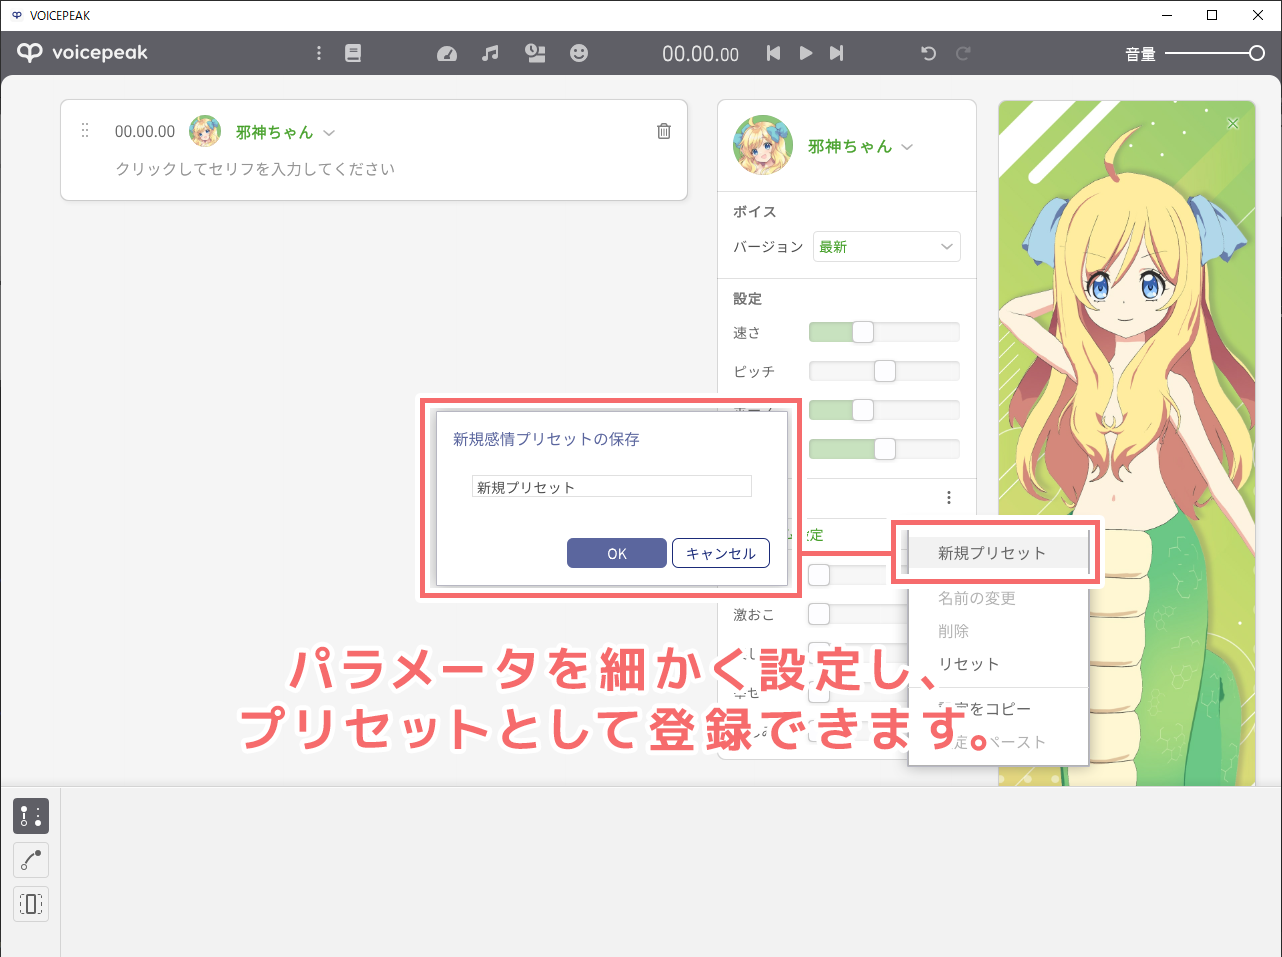
Task: Click the image and person icon in the toolbar
Action: (x=536, y=53)
